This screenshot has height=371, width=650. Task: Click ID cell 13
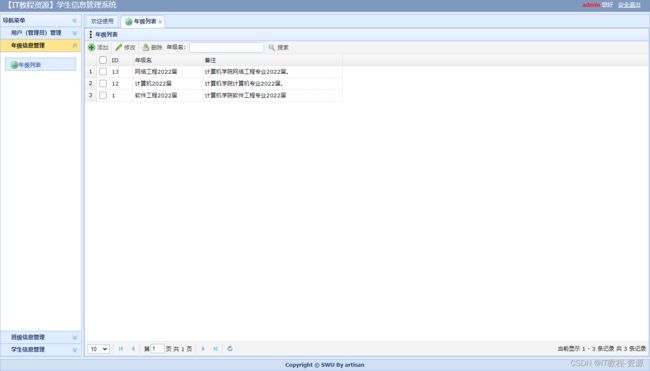115,72
